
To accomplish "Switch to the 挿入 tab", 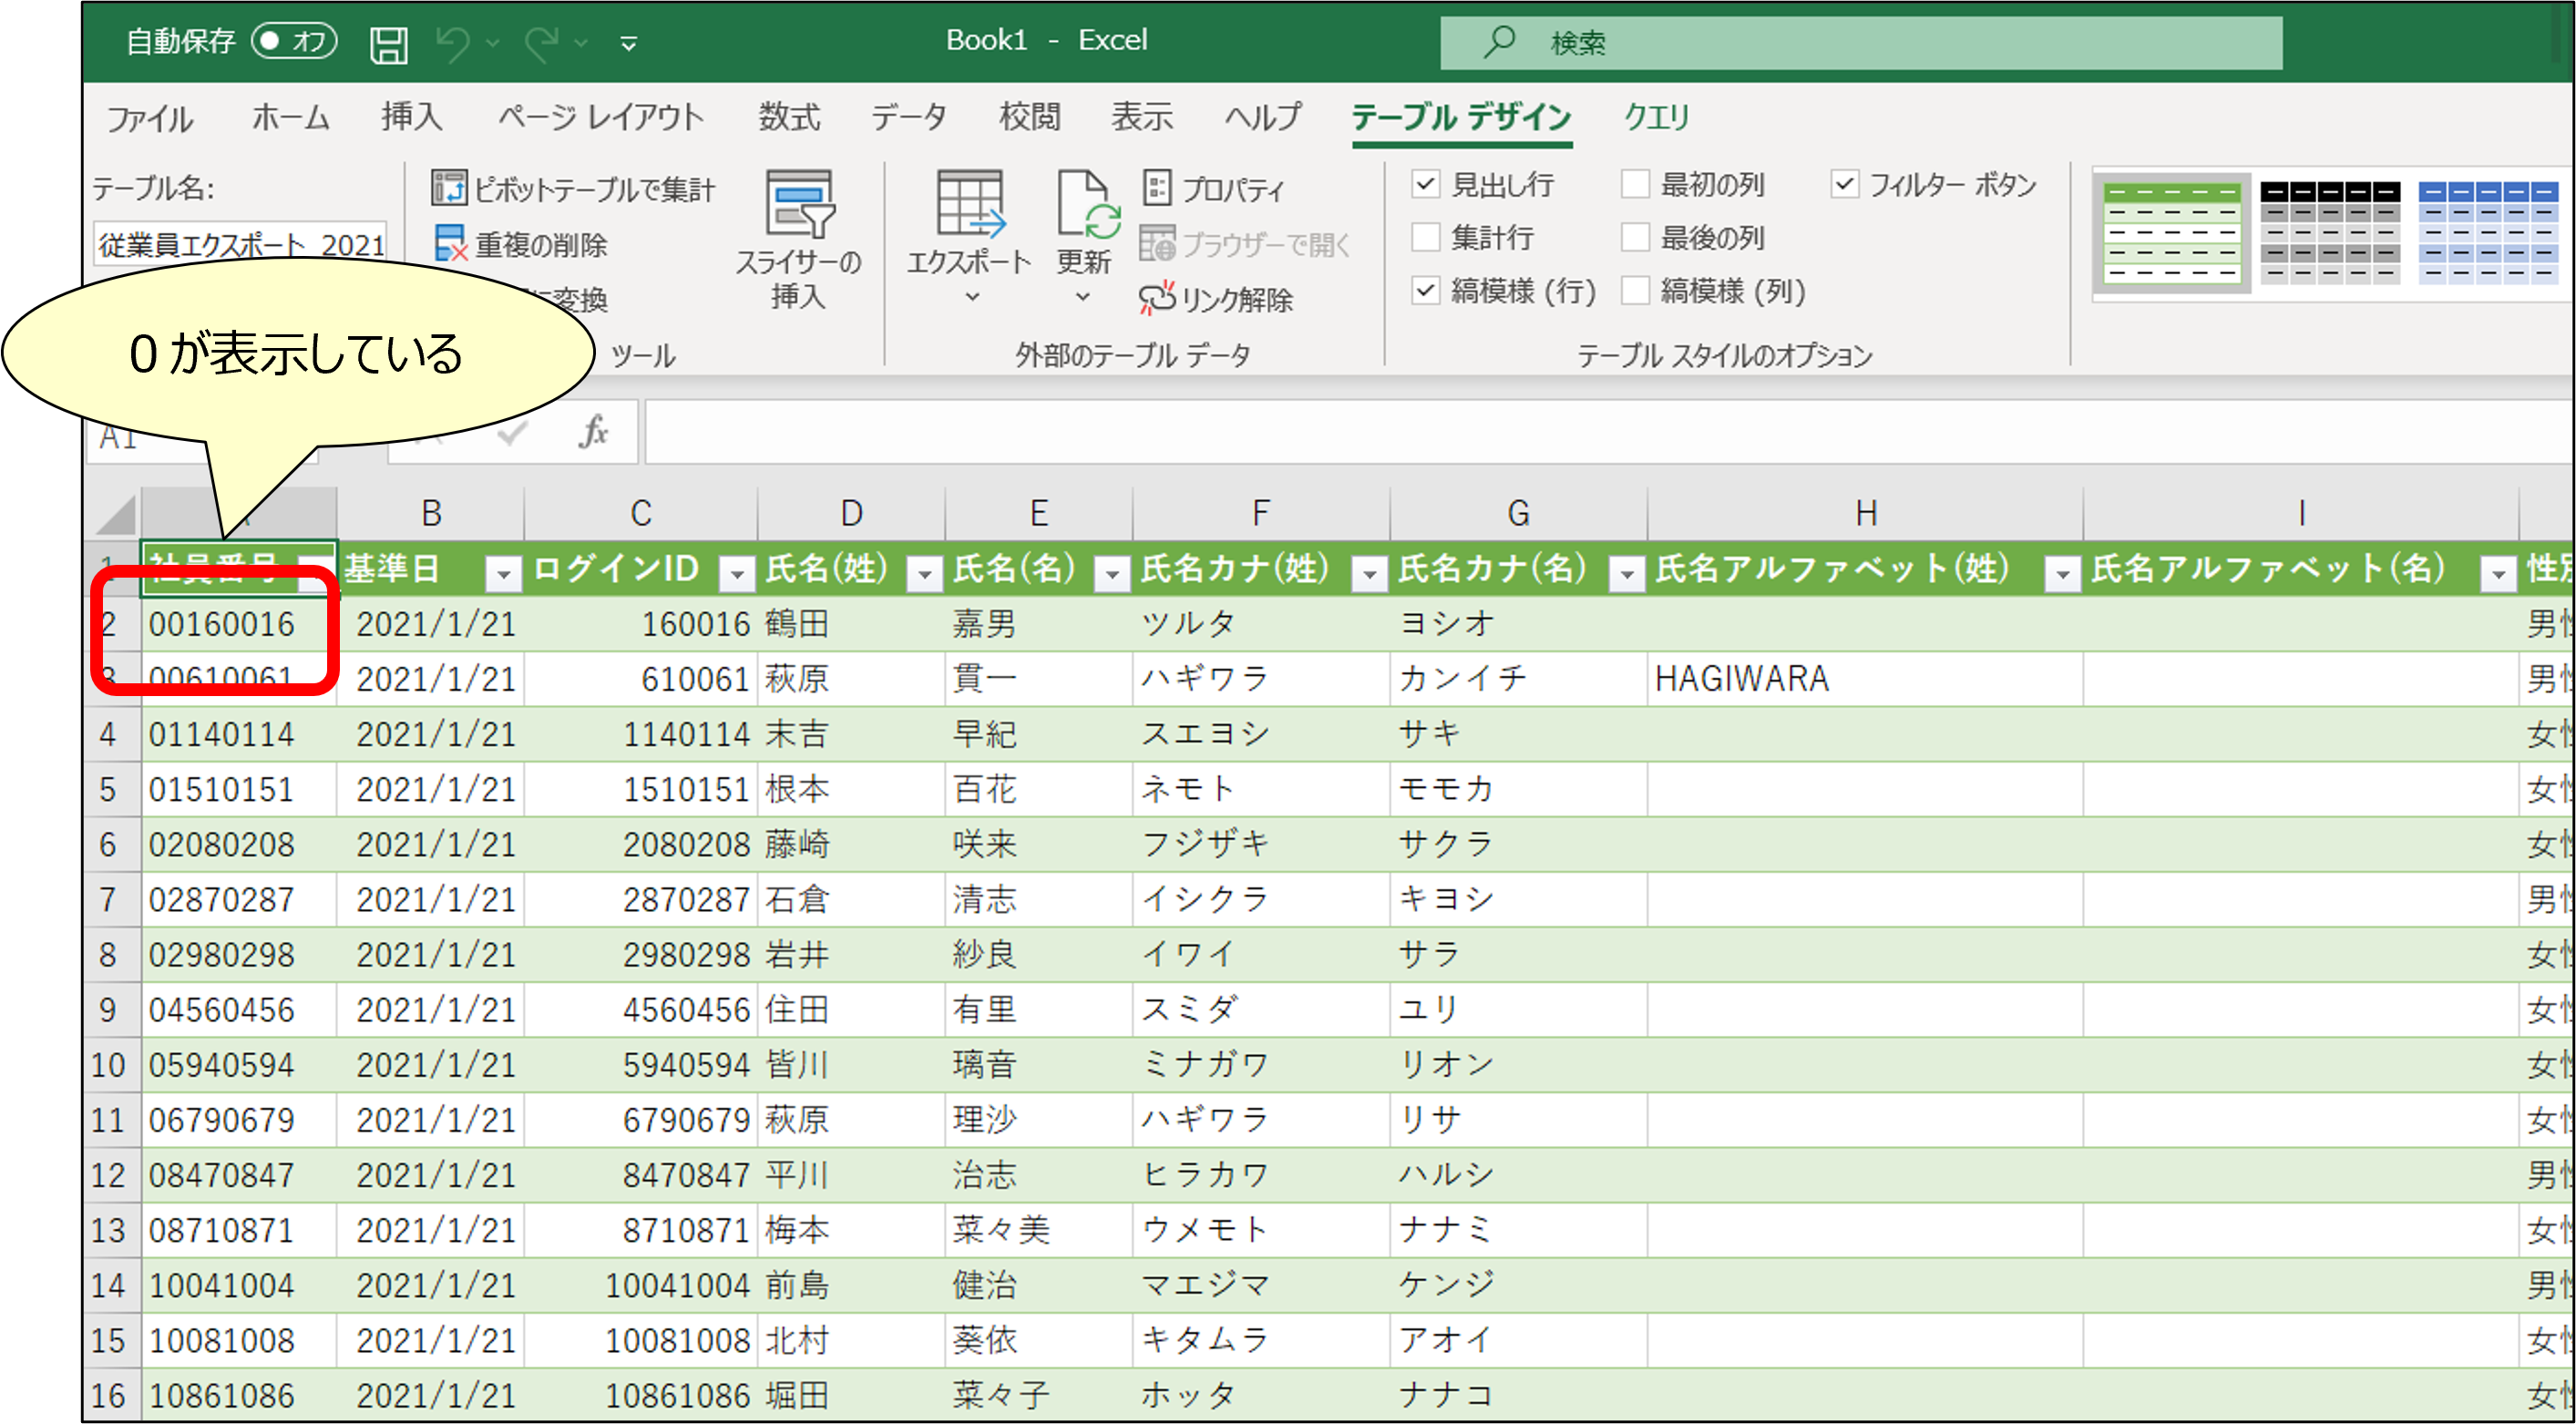I will 412,116.
